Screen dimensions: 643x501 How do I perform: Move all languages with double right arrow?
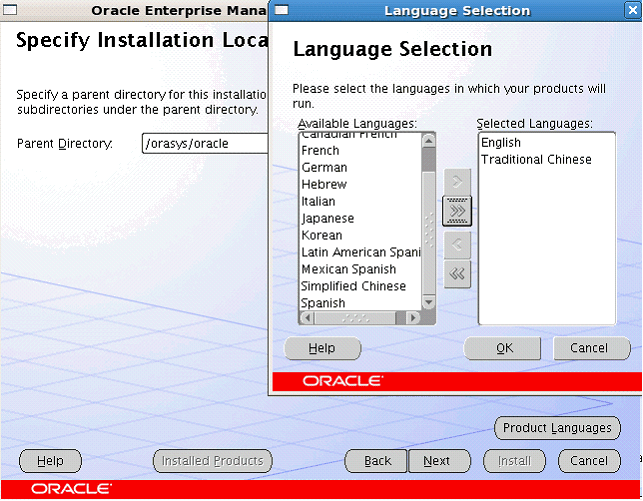pos(457,211)
